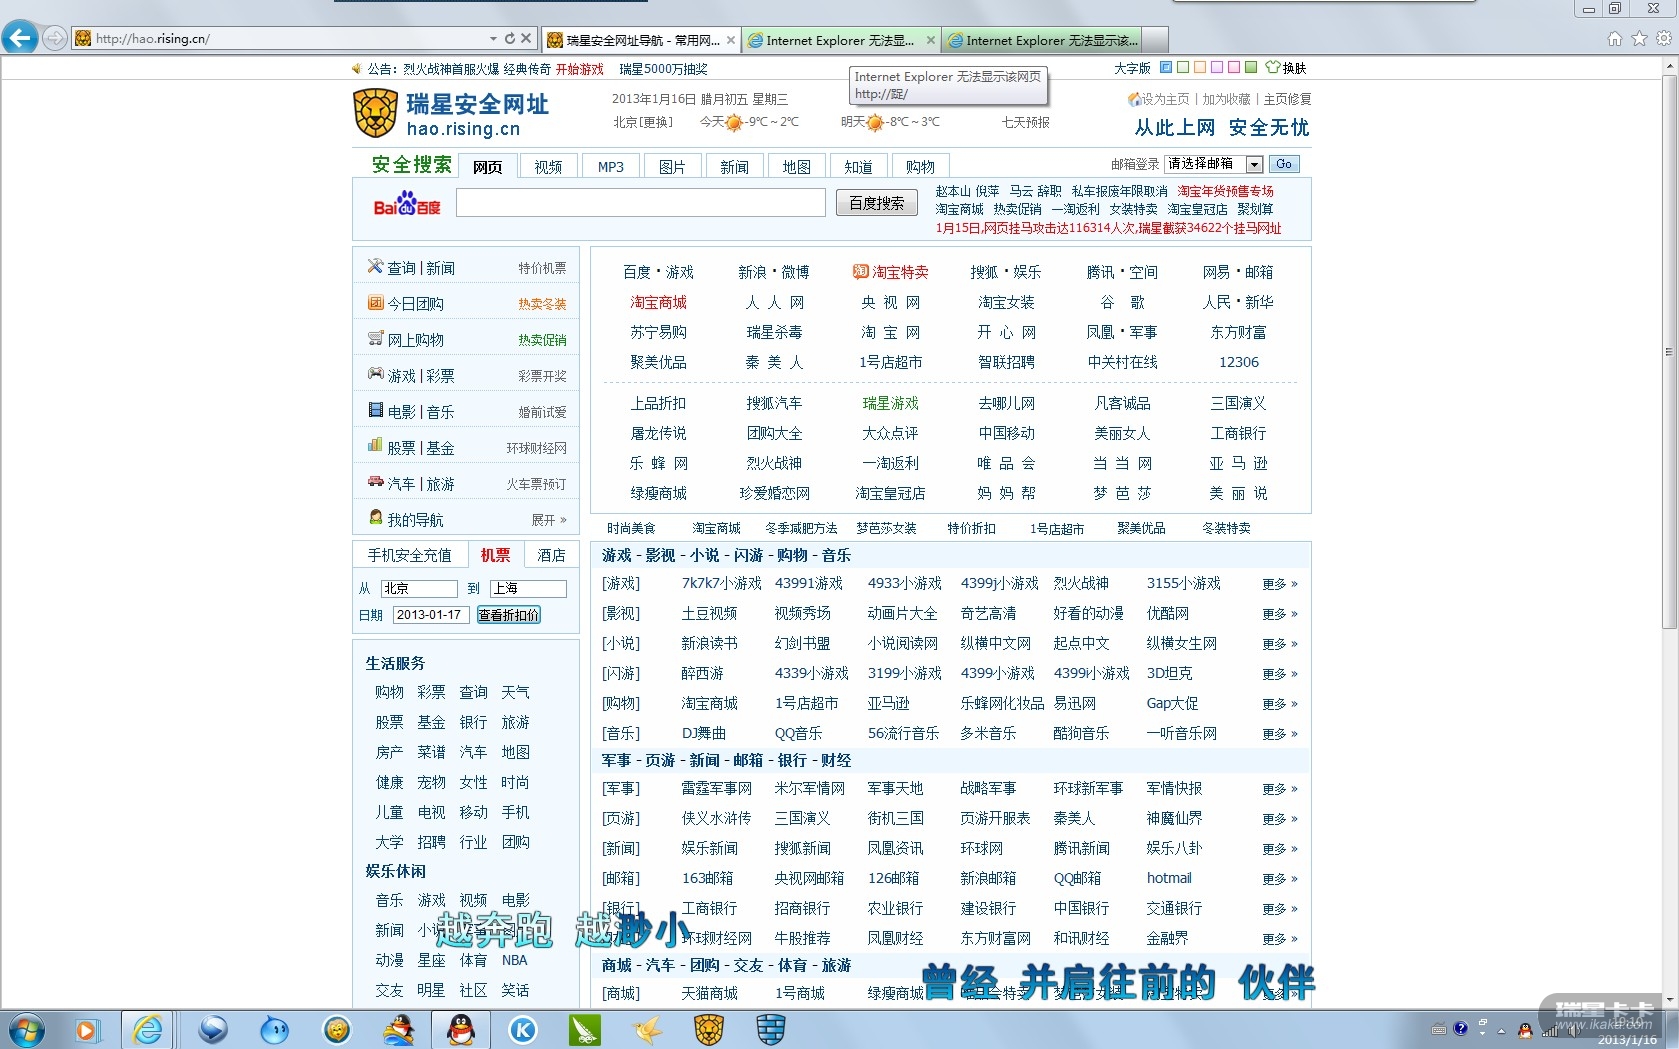Open the blue water-drop messenger taskbar icon
This screenshot has height=1049, width=1679.
pos(274,1029)
